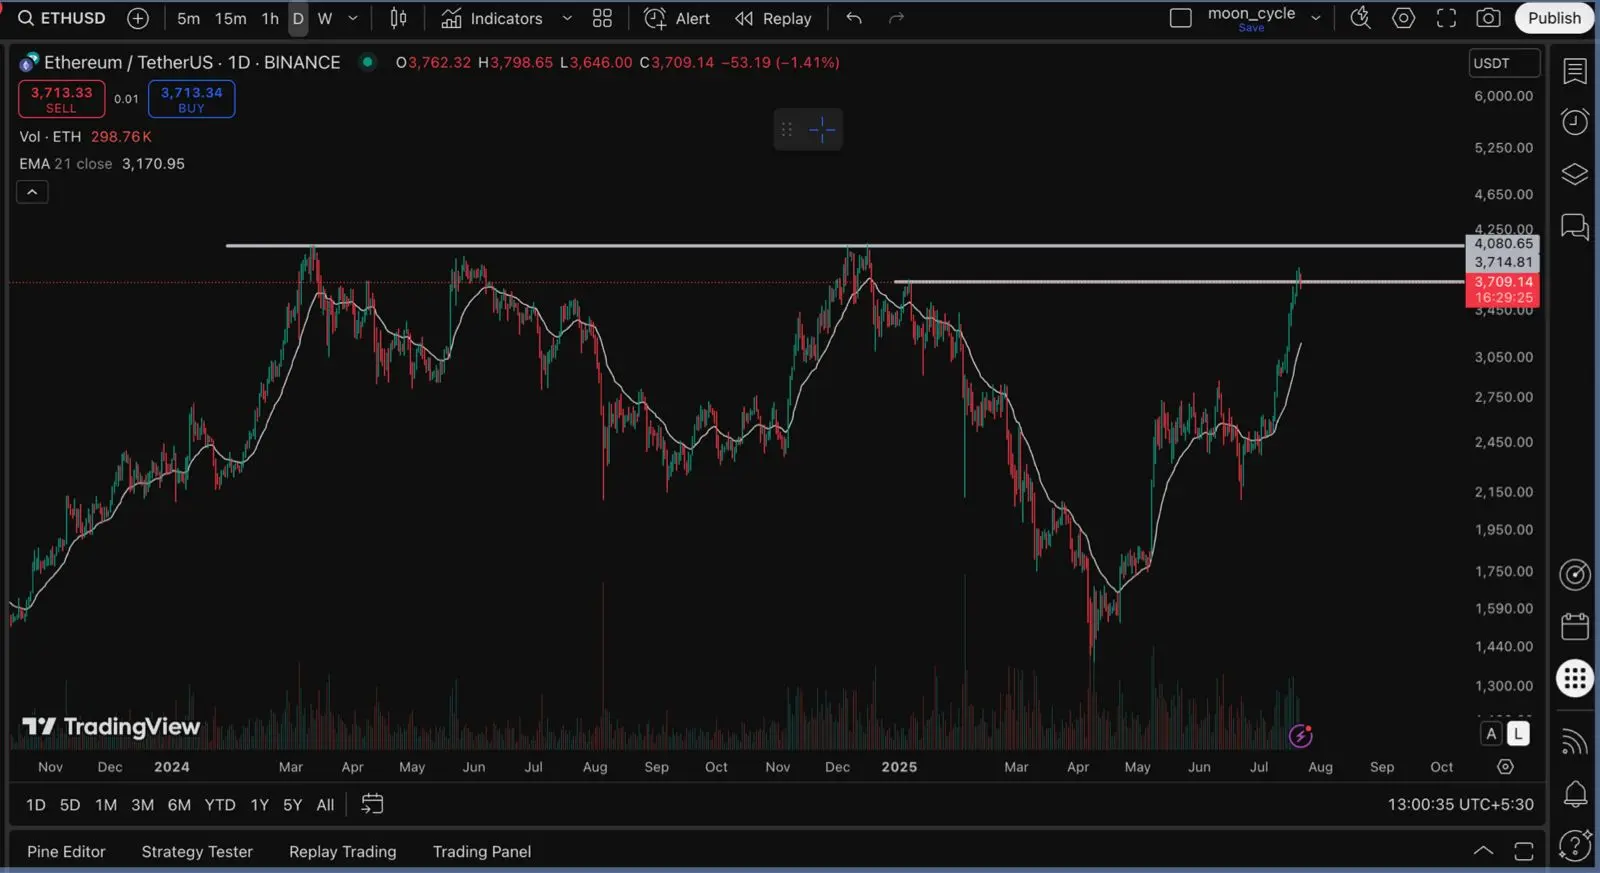
Task: Open the USDT currency selector
Action: [1504, 63]
